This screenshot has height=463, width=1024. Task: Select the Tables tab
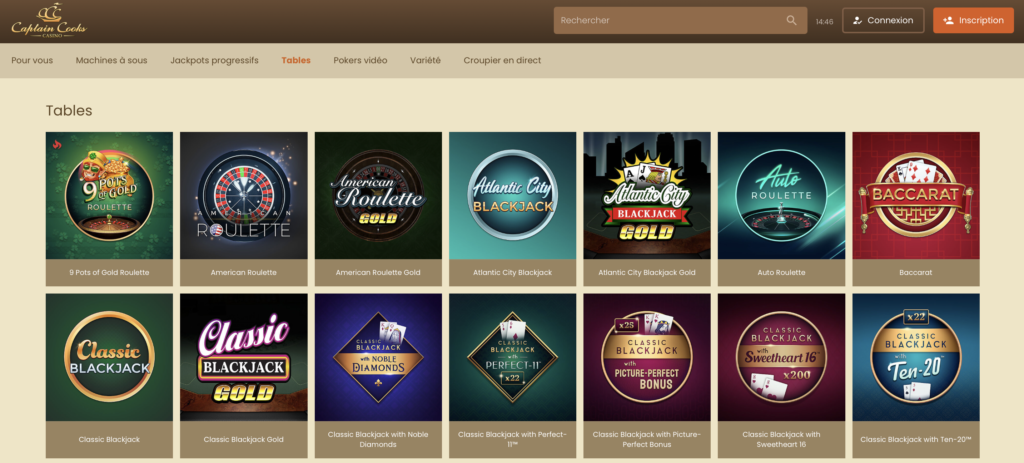[x=296, y=60]
